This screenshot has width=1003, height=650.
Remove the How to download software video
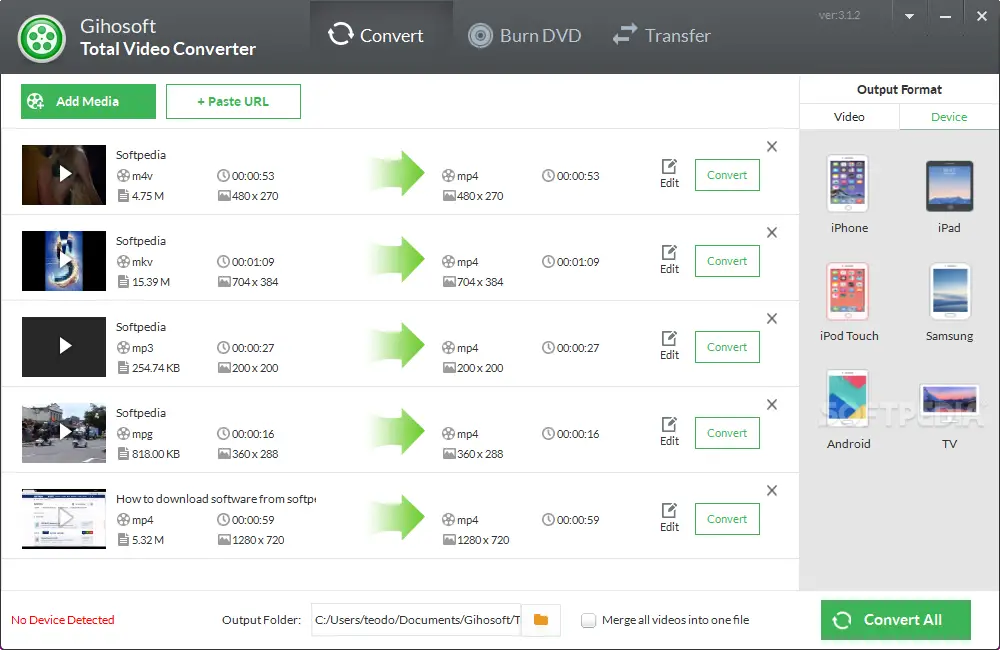[772, 491]
